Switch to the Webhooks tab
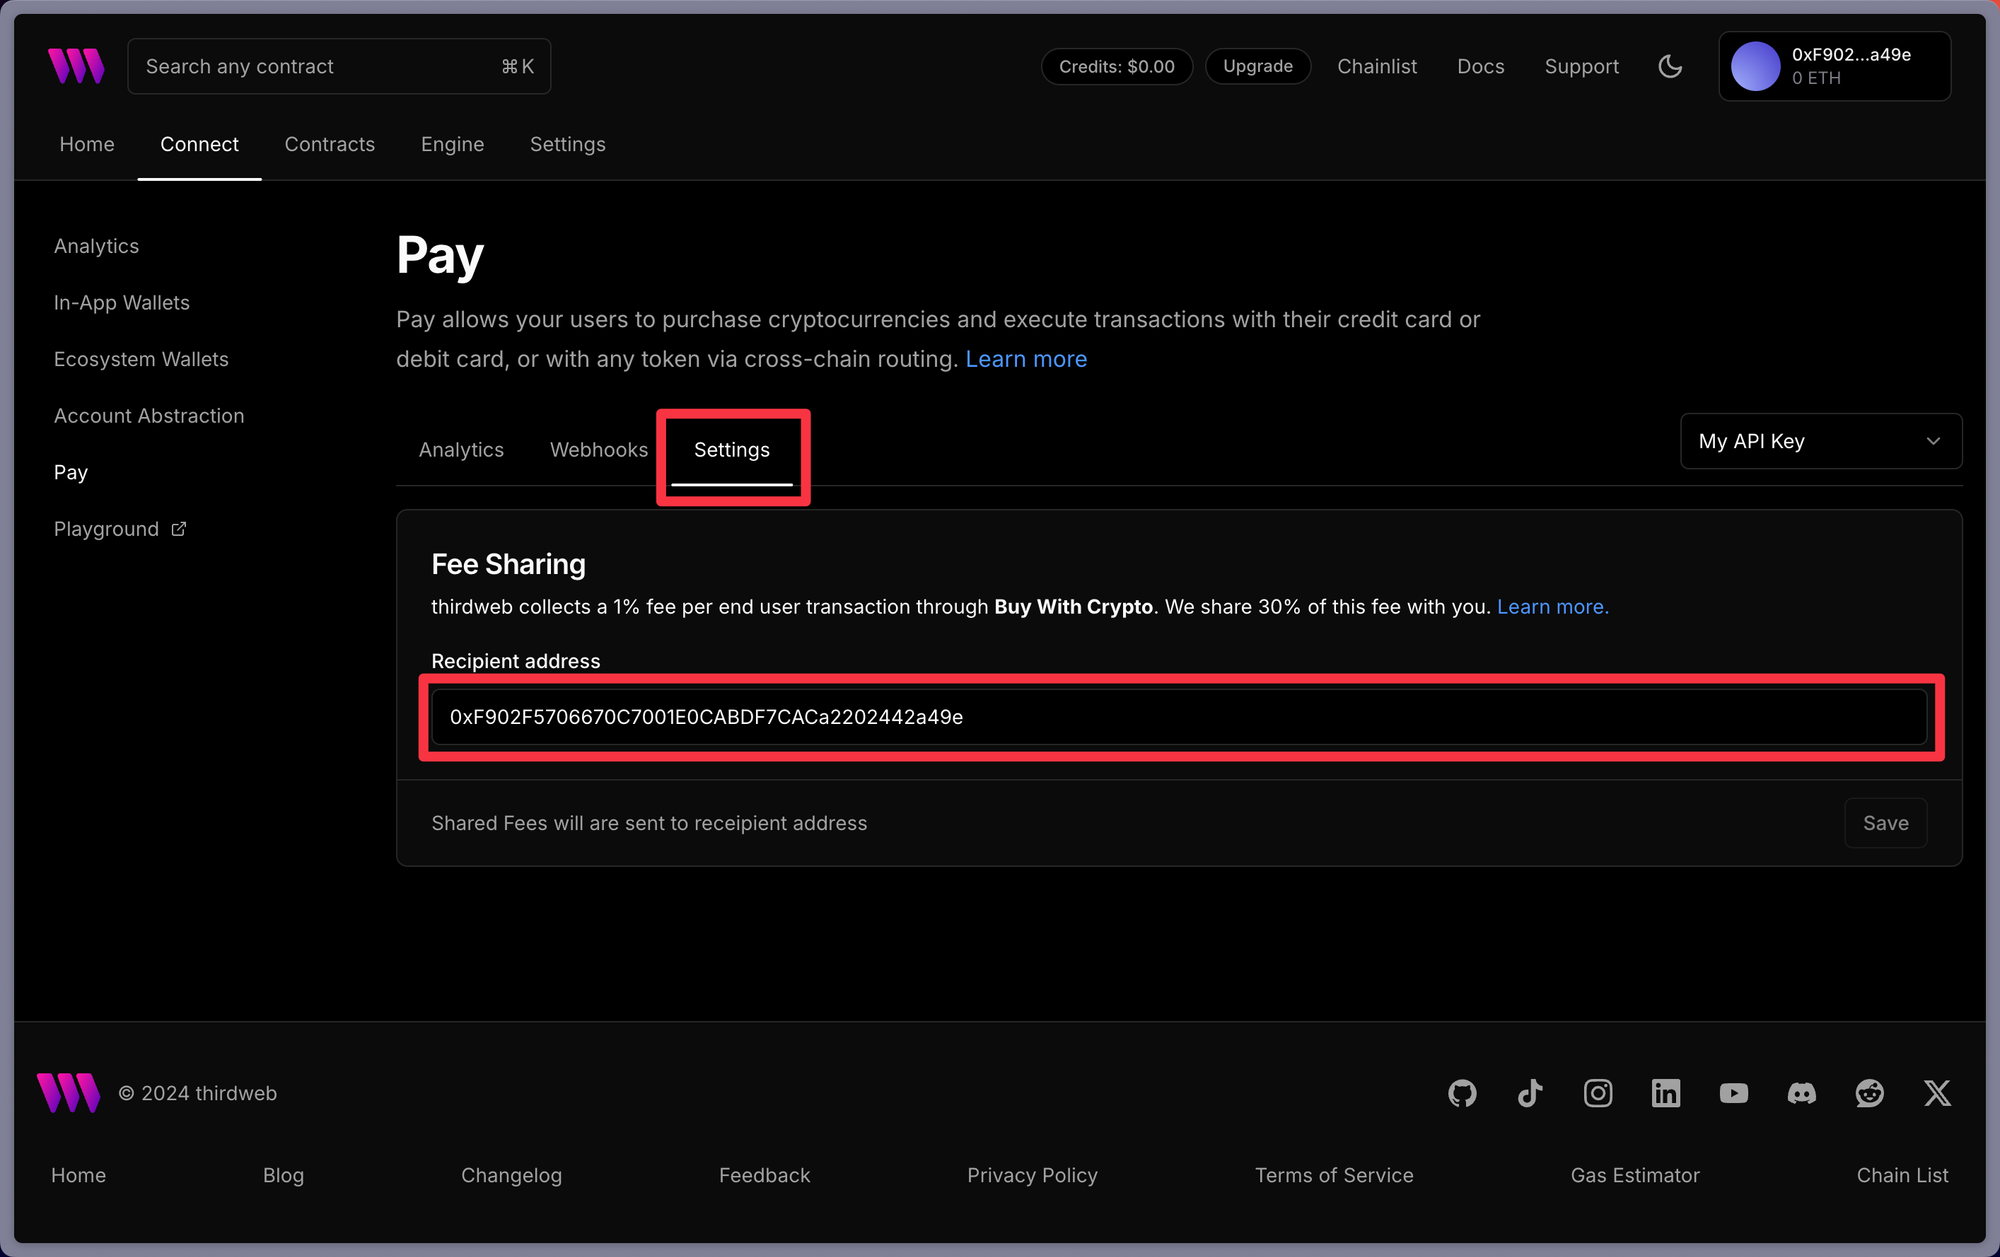 click(599, 450)
